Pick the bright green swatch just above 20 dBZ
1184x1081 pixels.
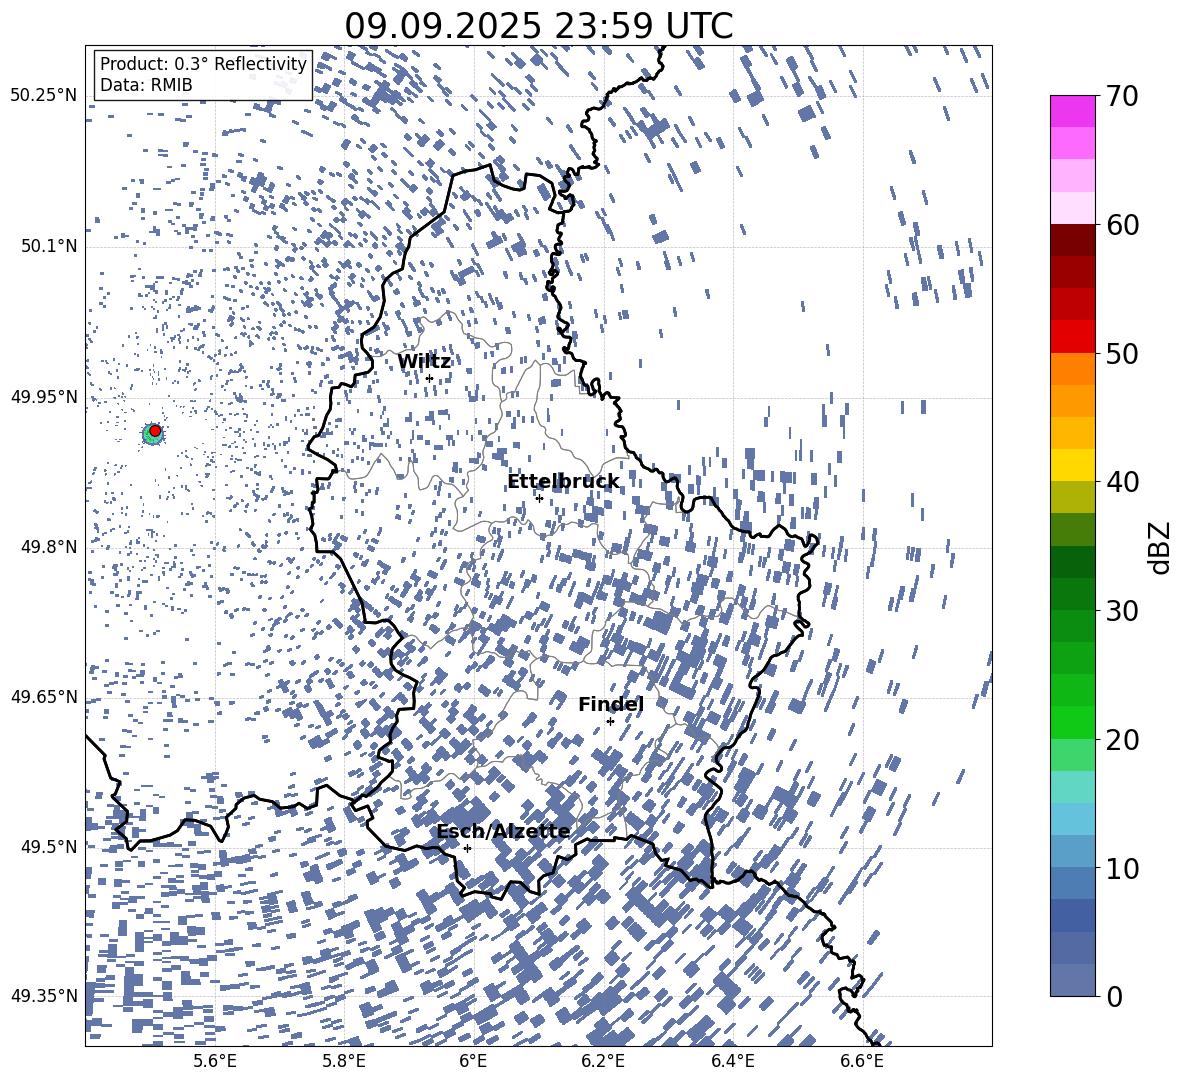(x=1073, y=722)
